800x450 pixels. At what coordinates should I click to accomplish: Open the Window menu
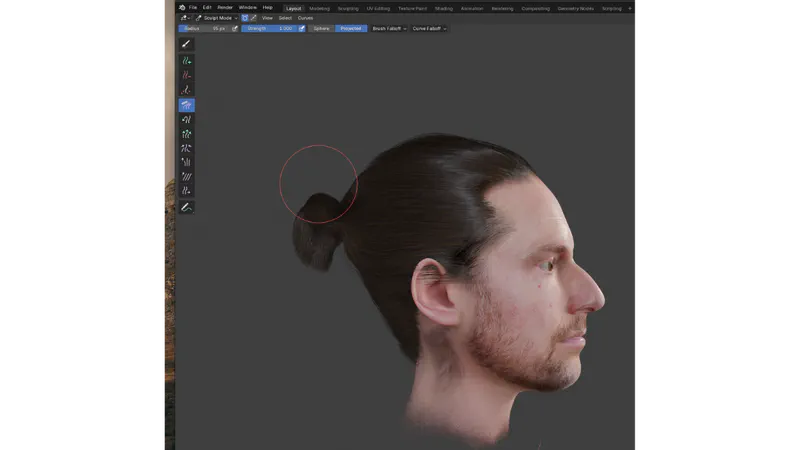tap(247, 8)
